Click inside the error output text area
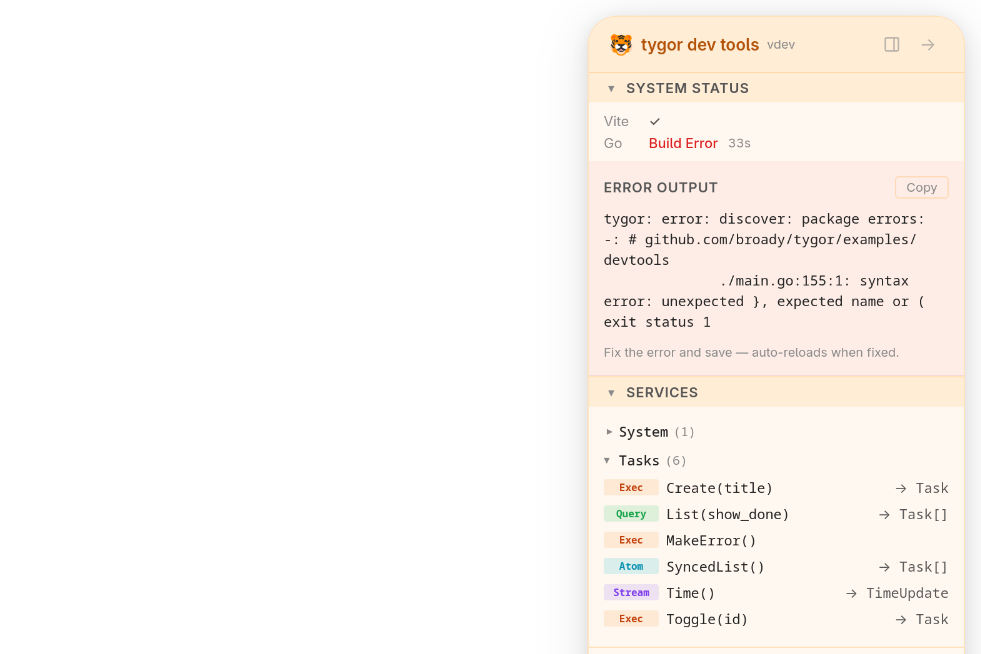Screen dimensions: 981x654 pos(770,270)
